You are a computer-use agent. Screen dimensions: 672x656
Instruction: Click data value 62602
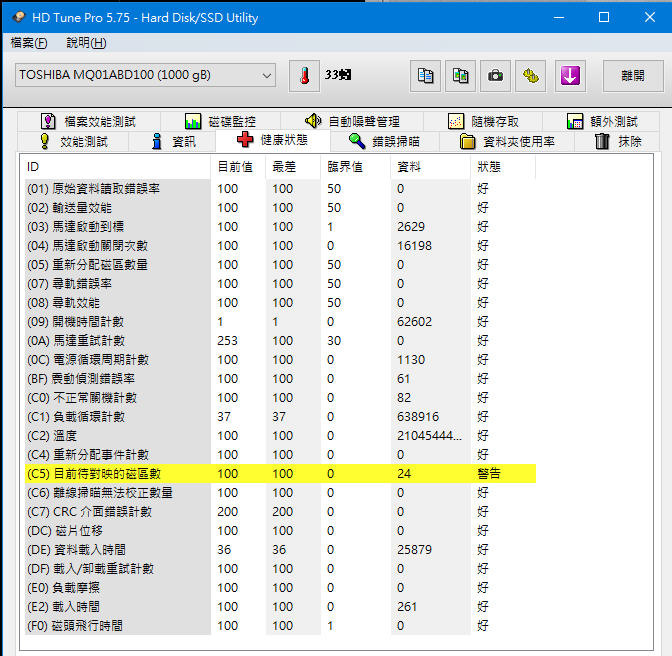coord(414,322)
